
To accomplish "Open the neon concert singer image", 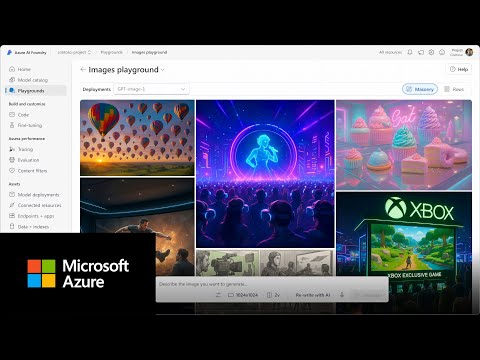I will click(265, 174).
